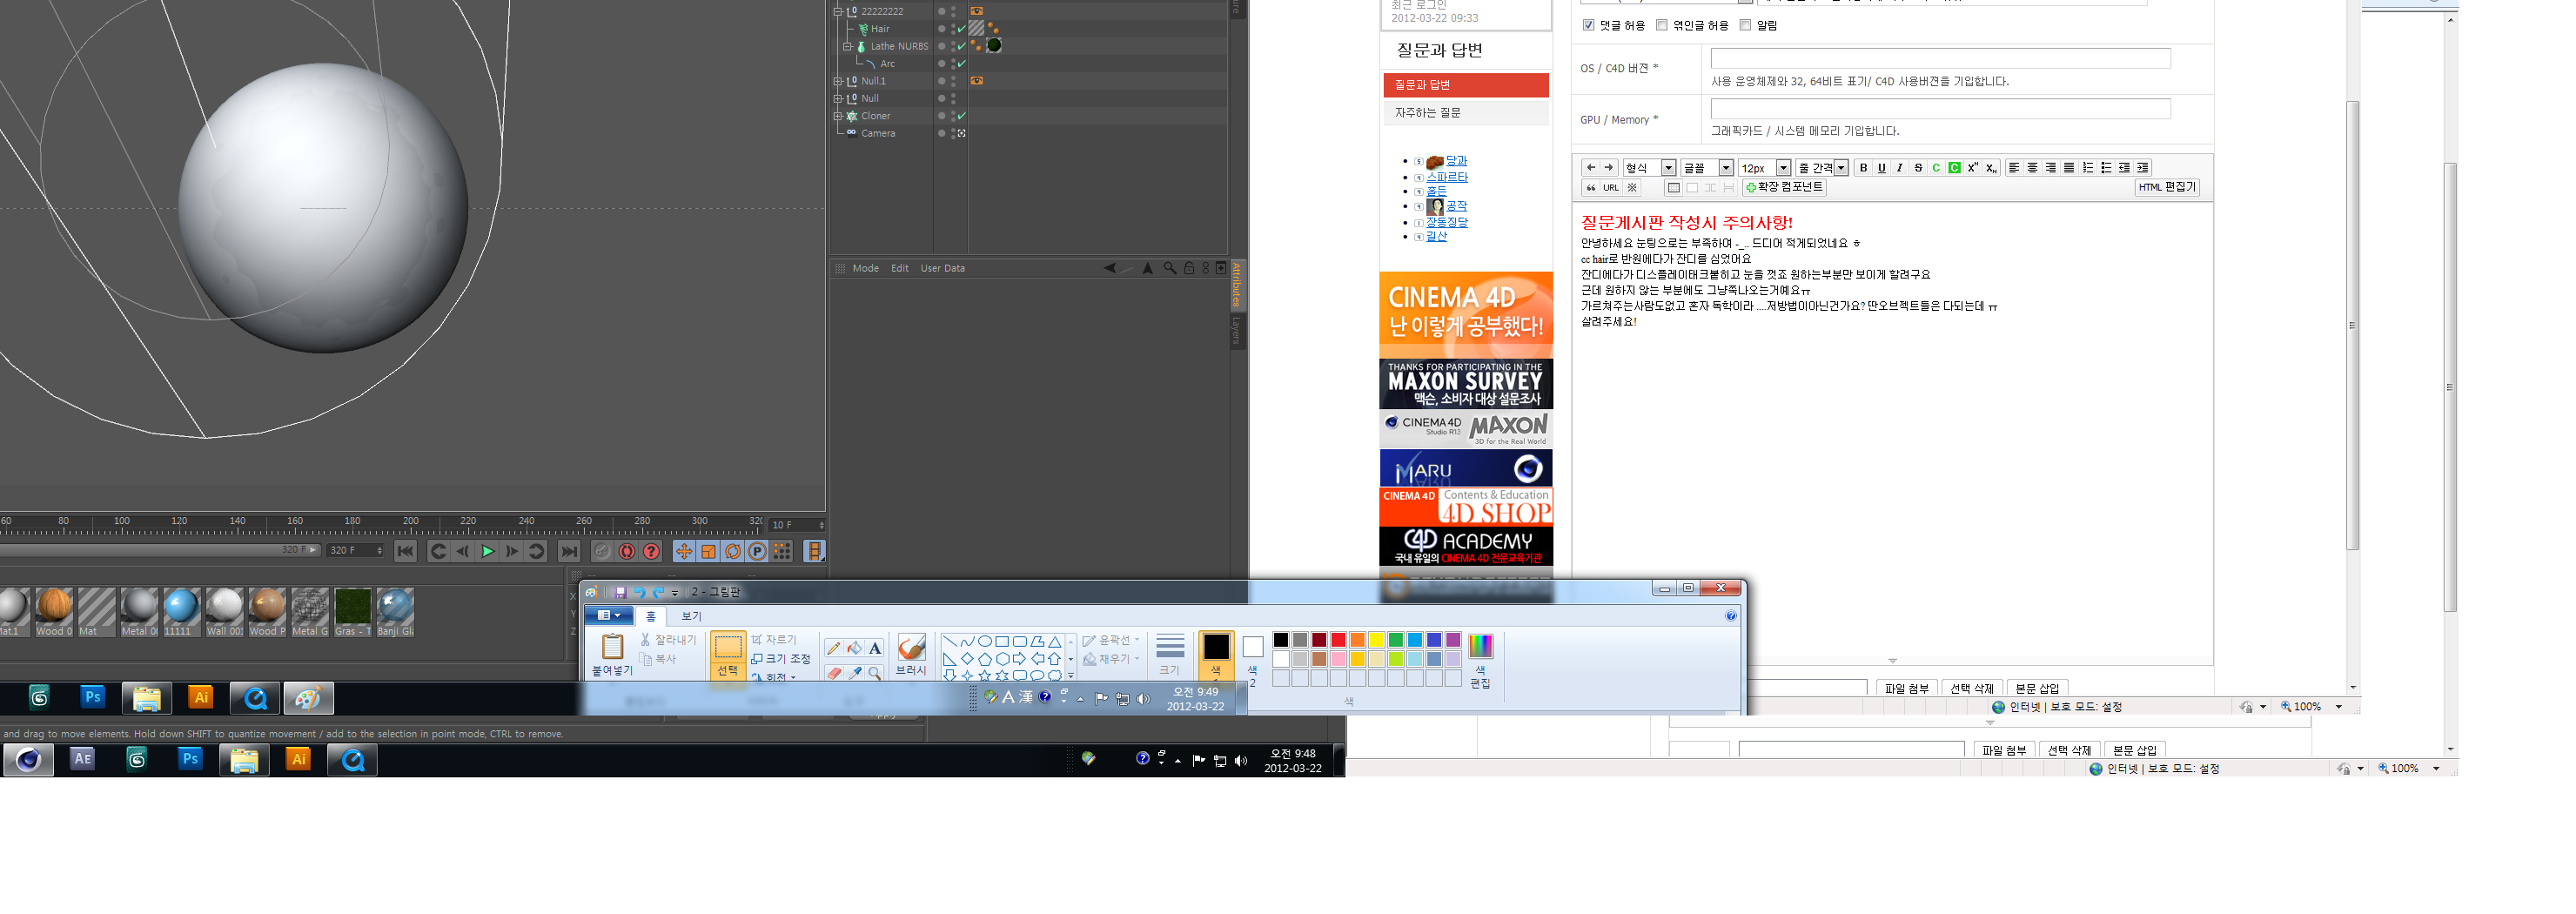Open the 장동징당 user link

[x=1447, y=222]
